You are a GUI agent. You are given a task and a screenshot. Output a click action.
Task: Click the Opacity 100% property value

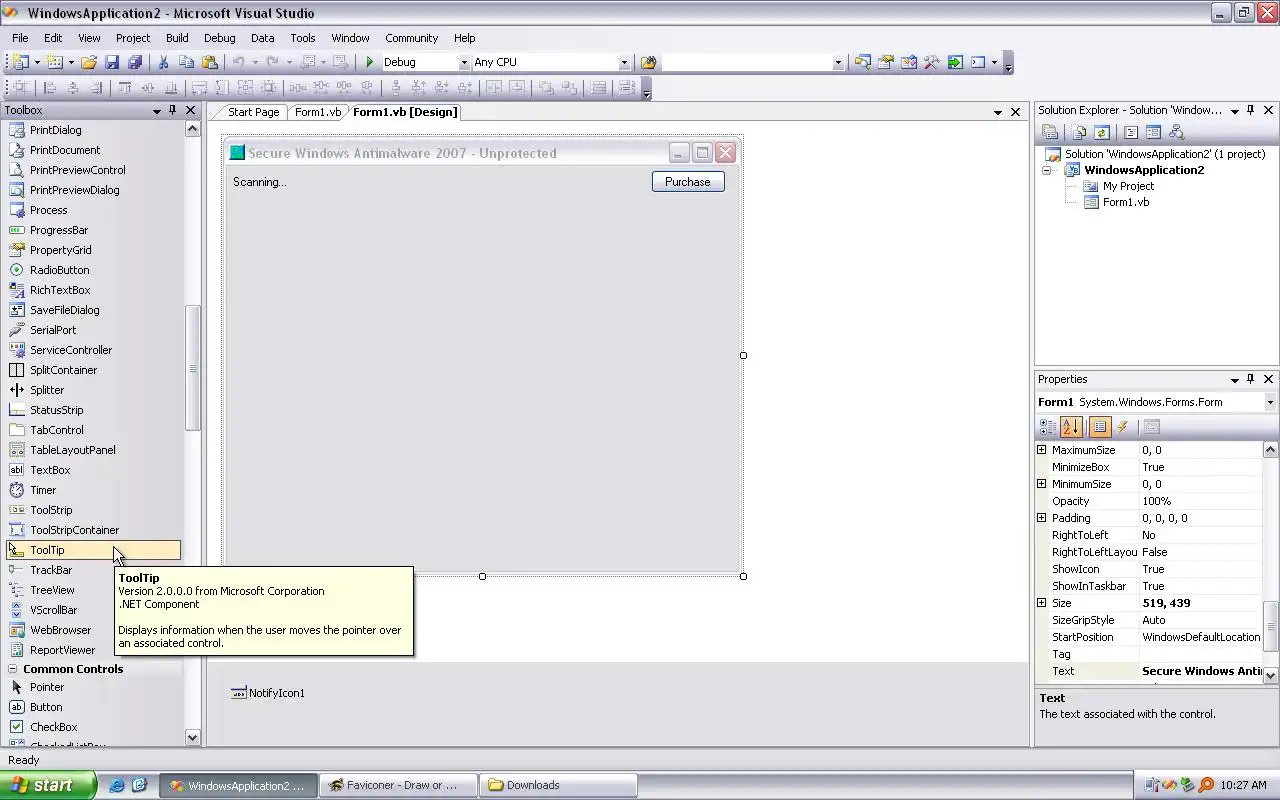[x=1201, y=501]
